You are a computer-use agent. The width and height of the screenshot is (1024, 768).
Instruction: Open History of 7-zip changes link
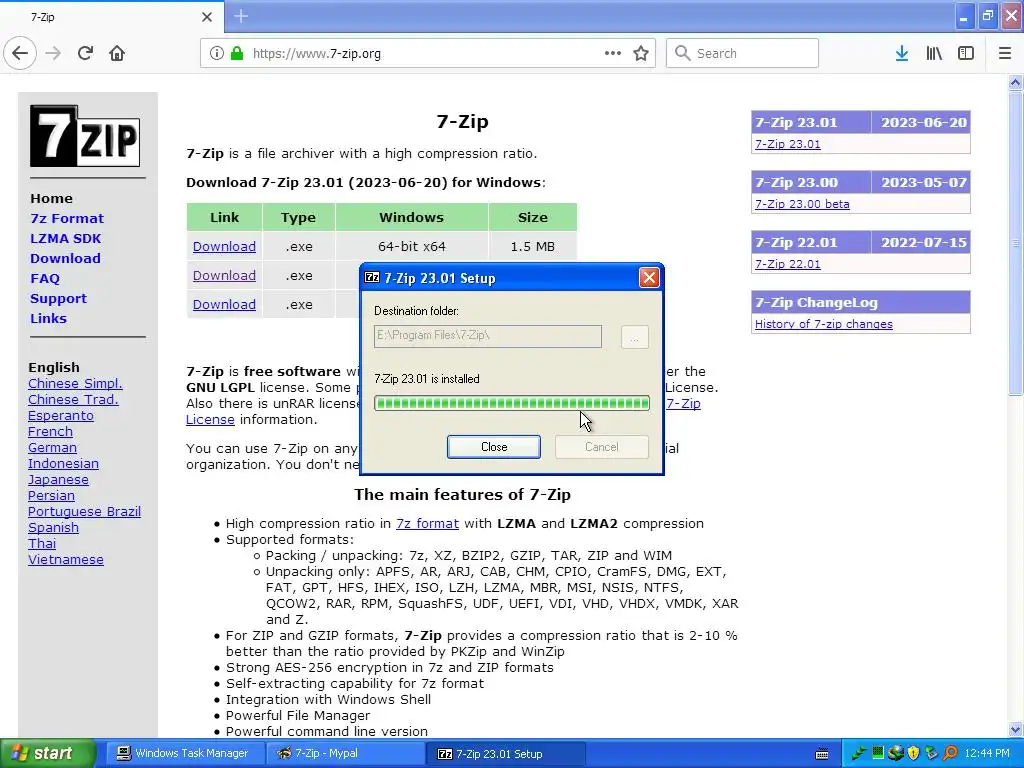824,324
